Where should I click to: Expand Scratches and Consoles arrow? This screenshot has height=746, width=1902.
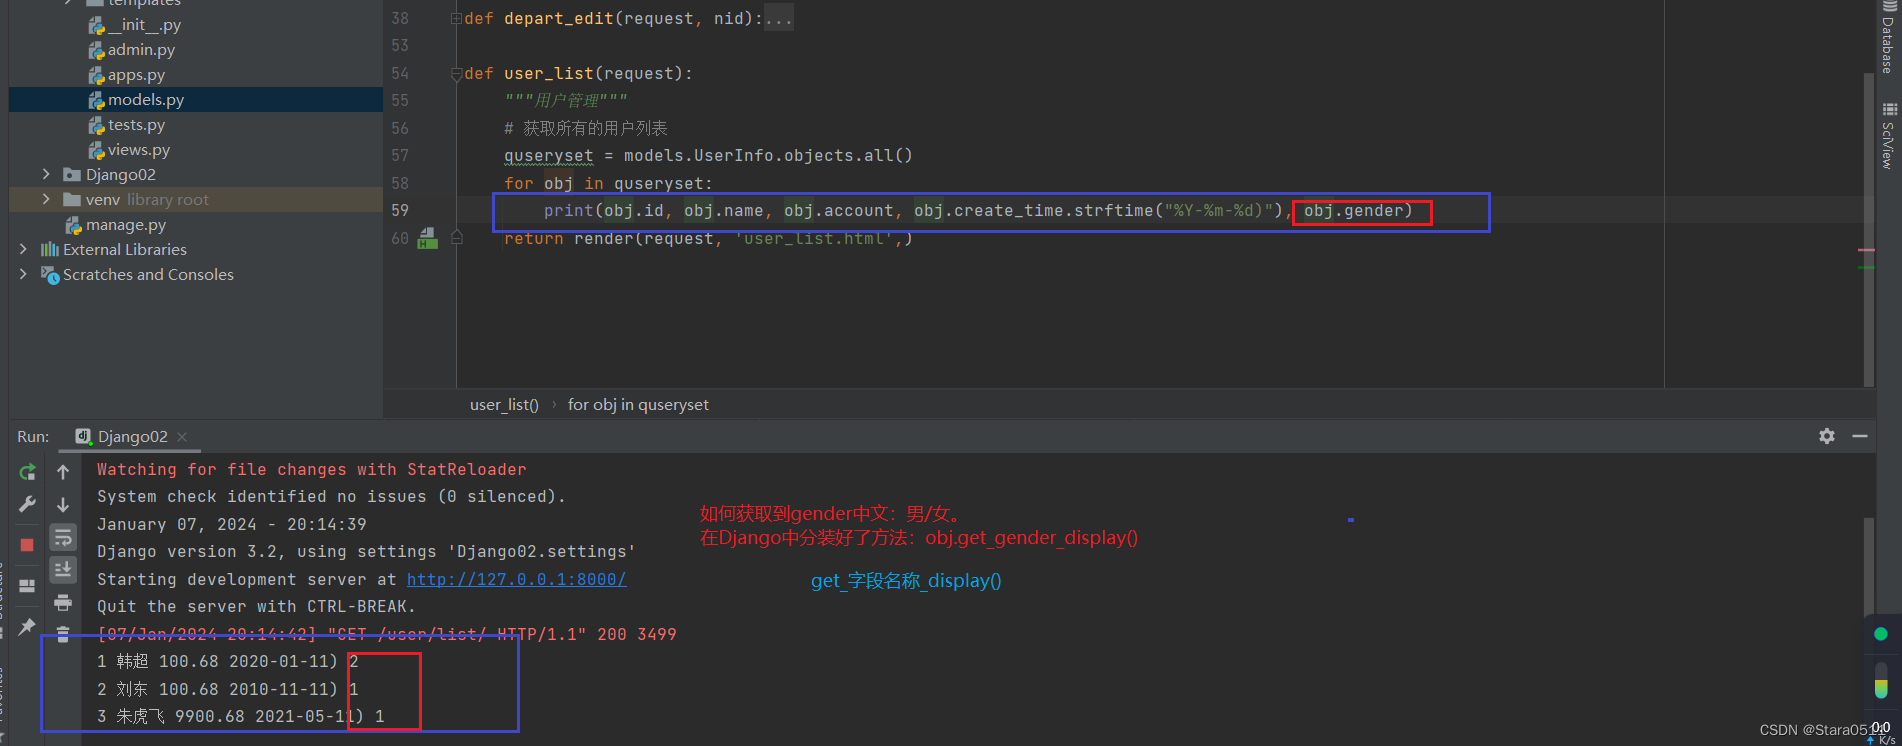point(23,274)
